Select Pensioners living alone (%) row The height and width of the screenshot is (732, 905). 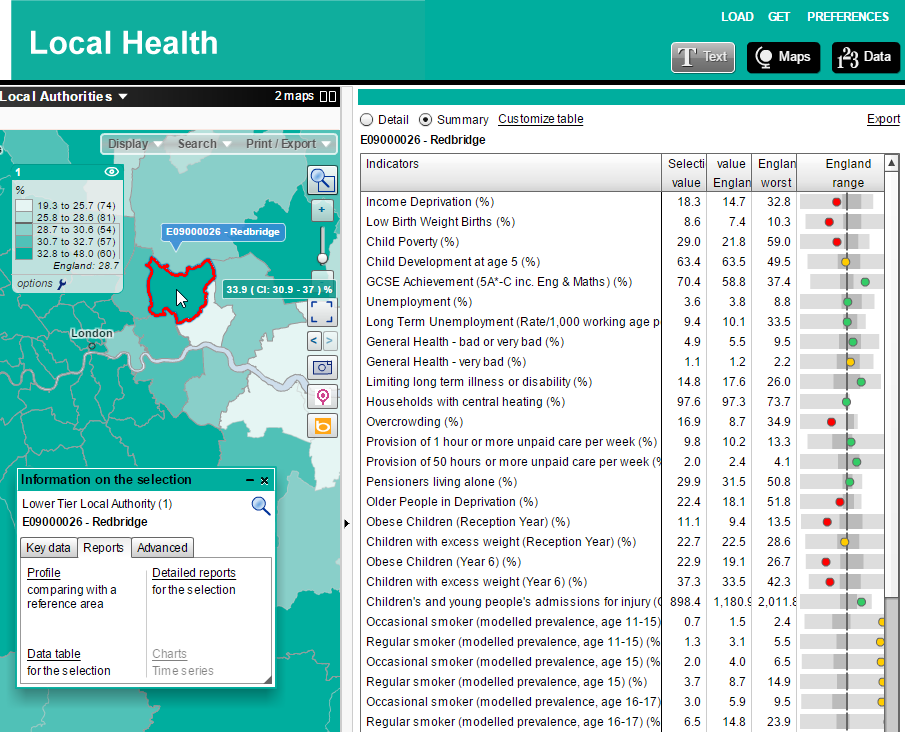point(622,481)
